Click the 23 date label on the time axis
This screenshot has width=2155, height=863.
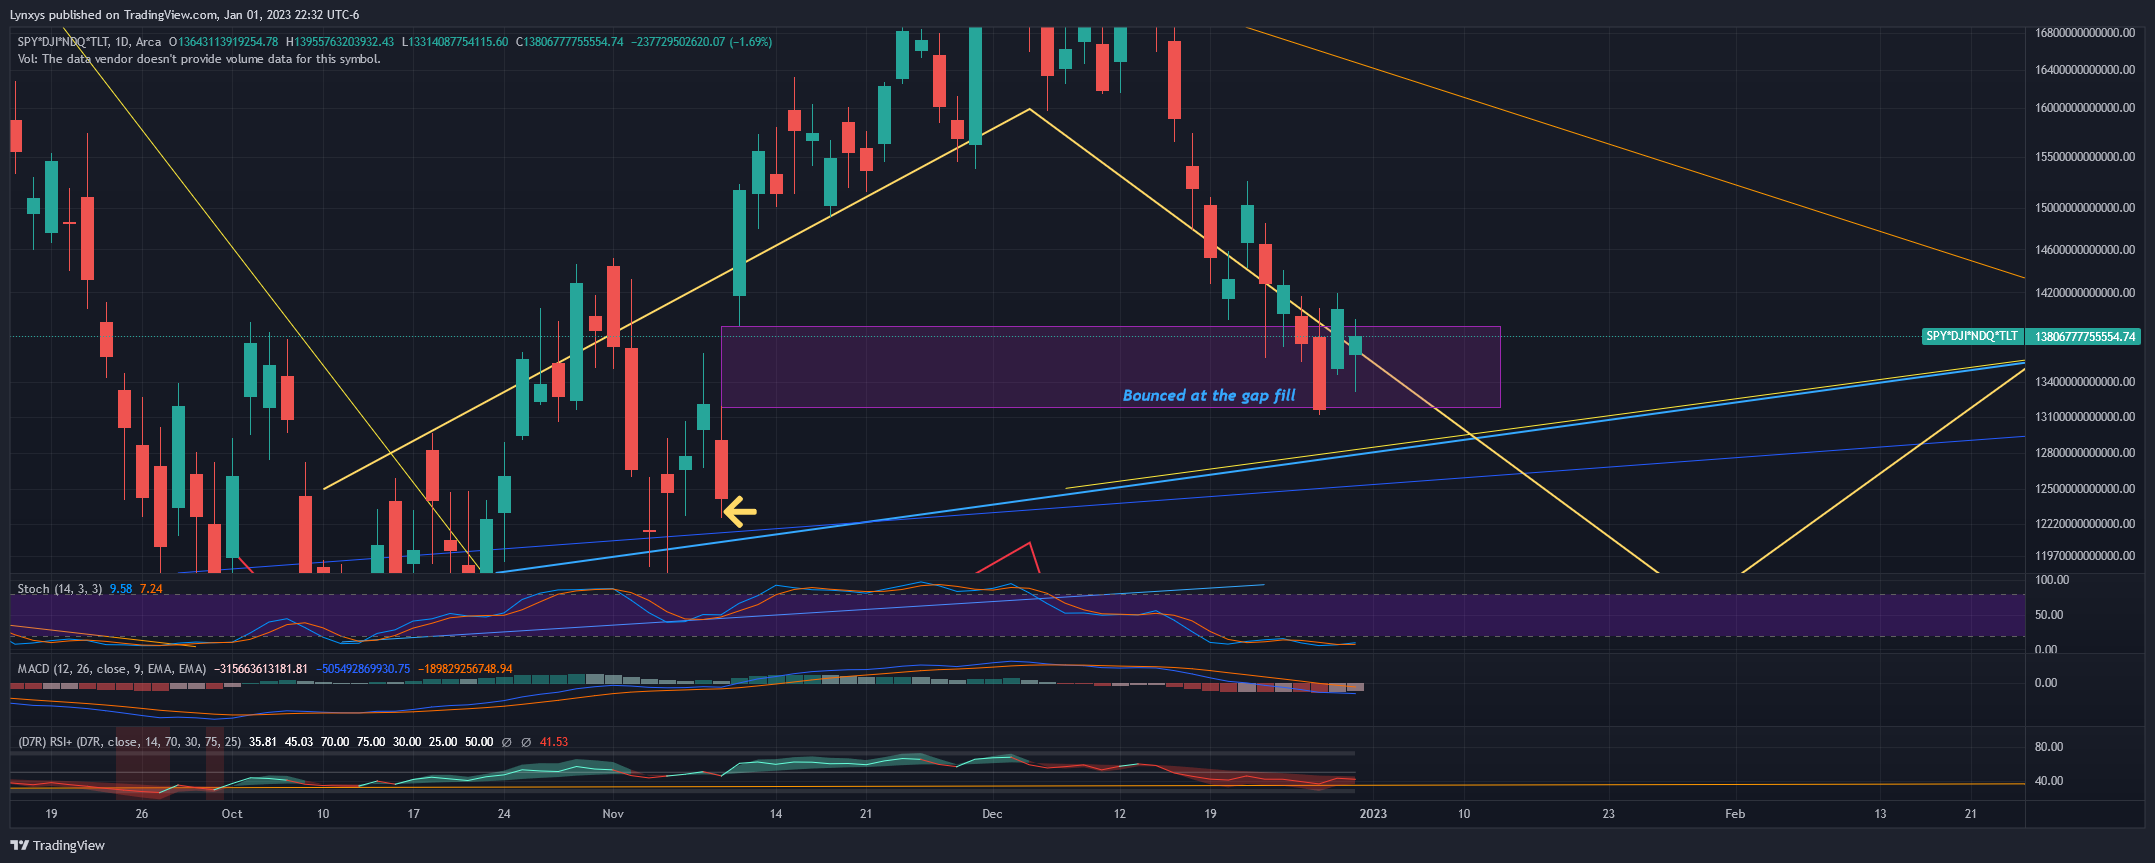[1608, 814]
